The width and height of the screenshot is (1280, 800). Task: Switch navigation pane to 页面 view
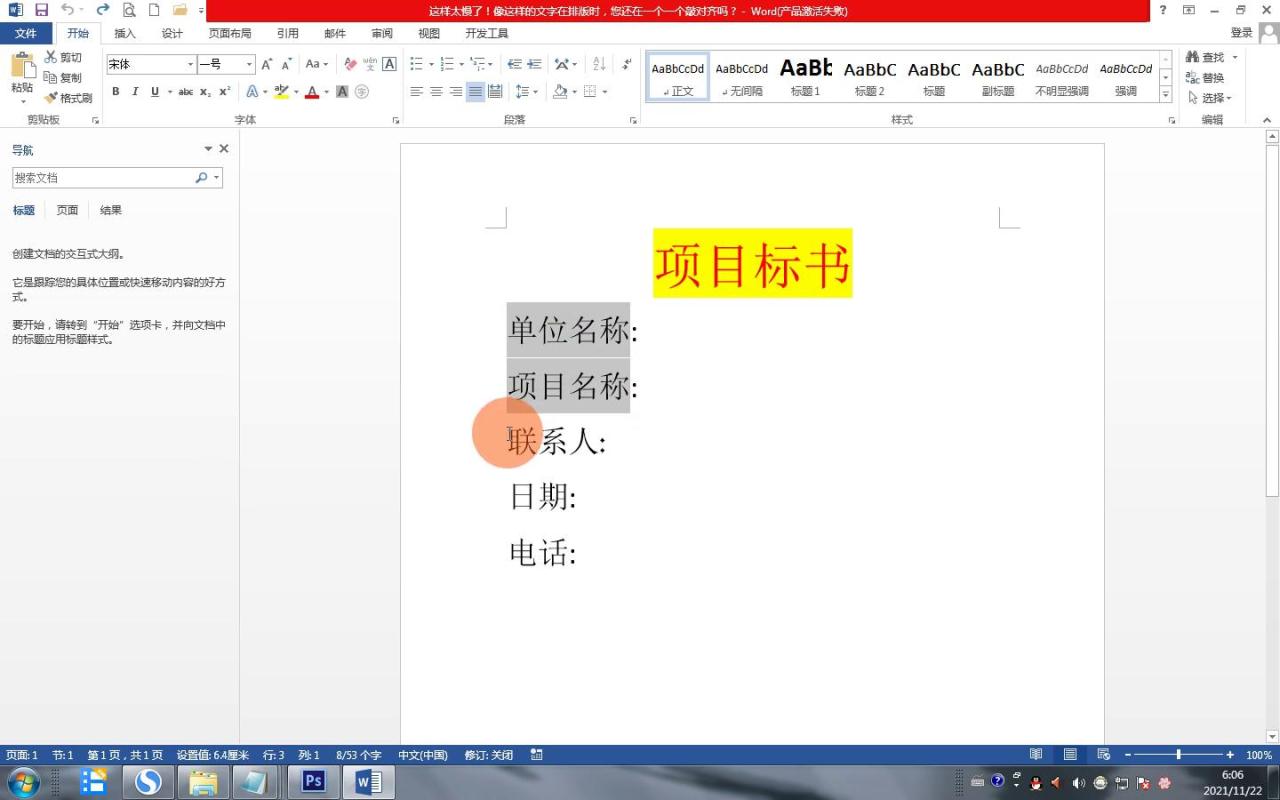click(x=66, y=210)
